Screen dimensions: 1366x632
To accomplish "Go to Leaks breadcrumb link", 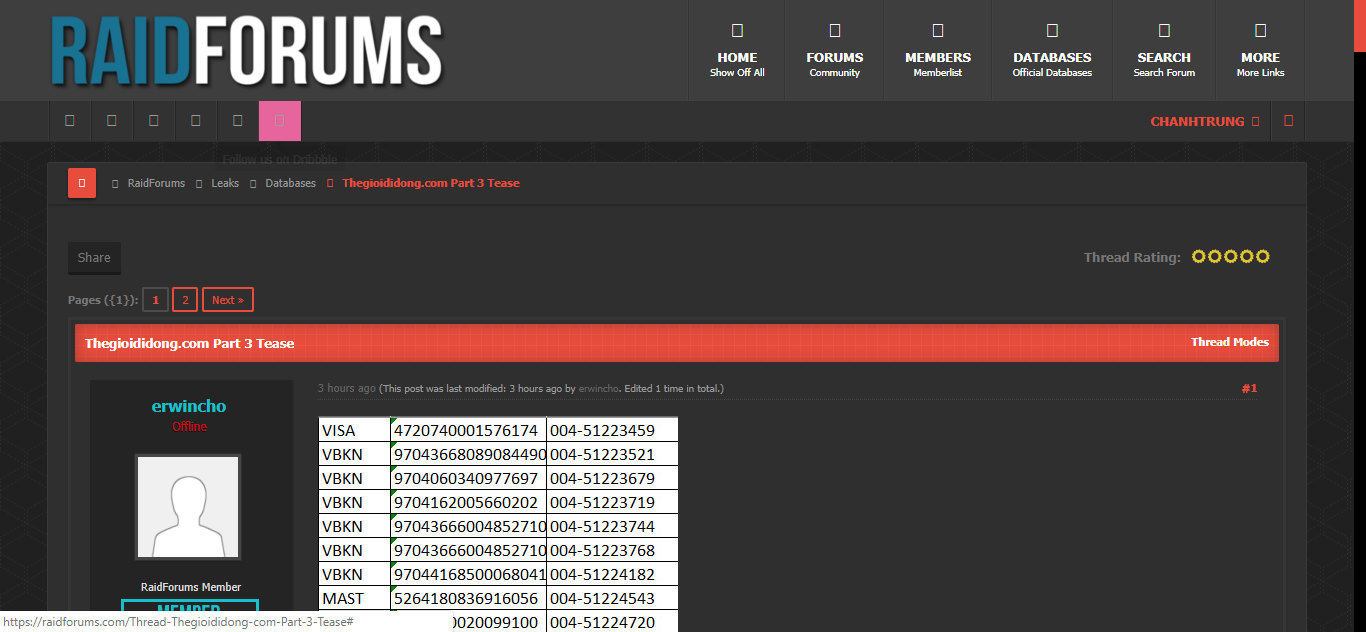I will click(x=225, y=183).
